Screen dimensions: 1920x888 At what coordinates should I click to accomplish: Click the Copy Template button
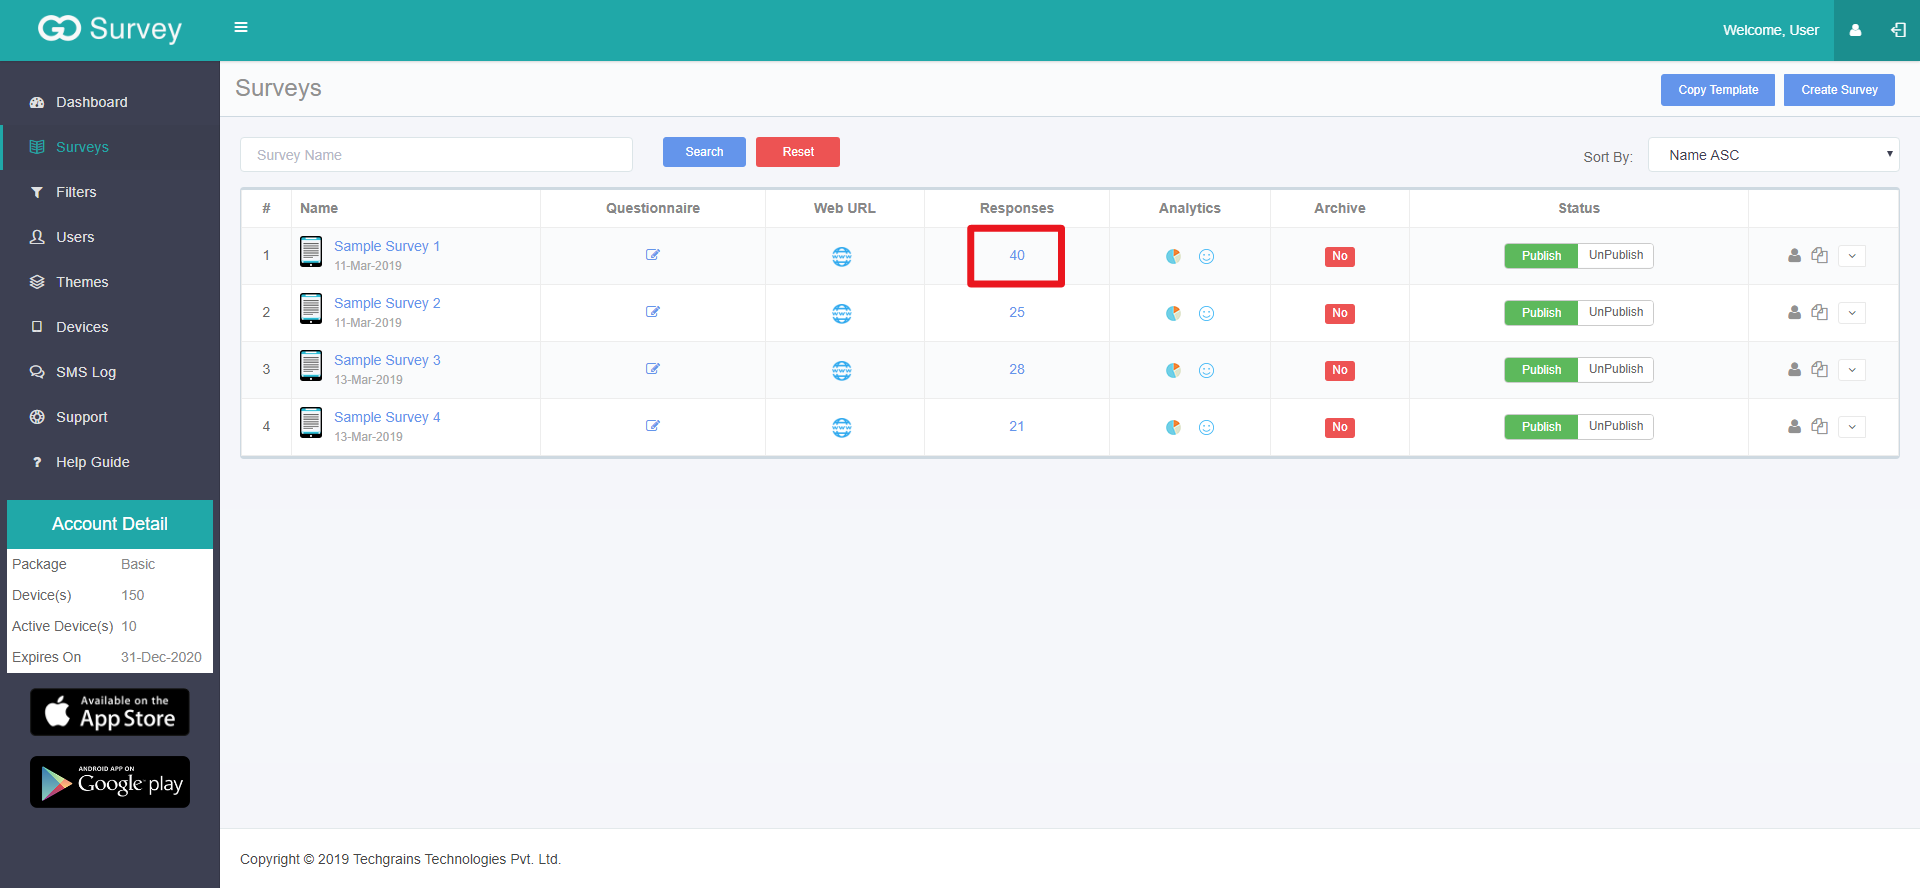(x=1718, y=90)
